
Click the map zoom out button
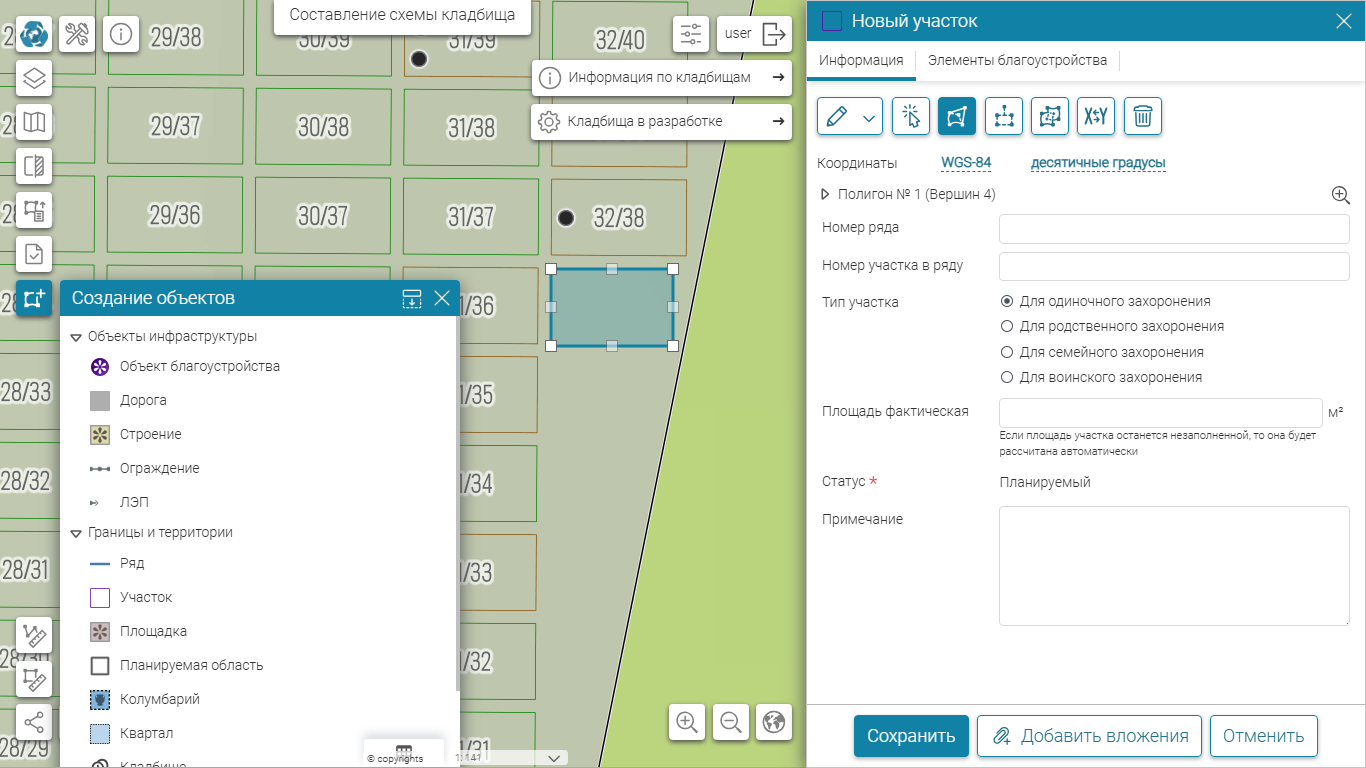(731, 722)
